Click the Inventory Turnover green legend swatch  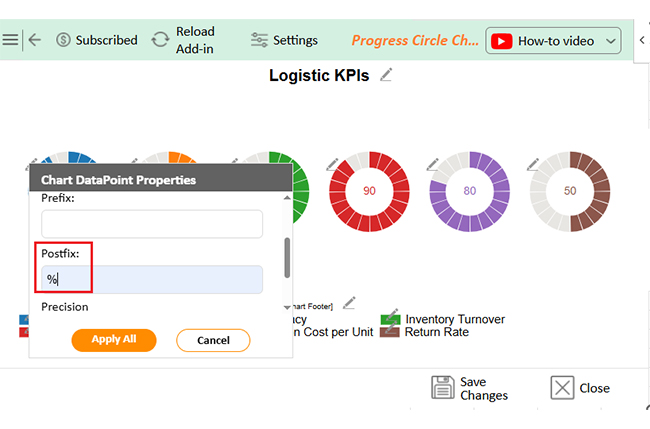point(390,319)
